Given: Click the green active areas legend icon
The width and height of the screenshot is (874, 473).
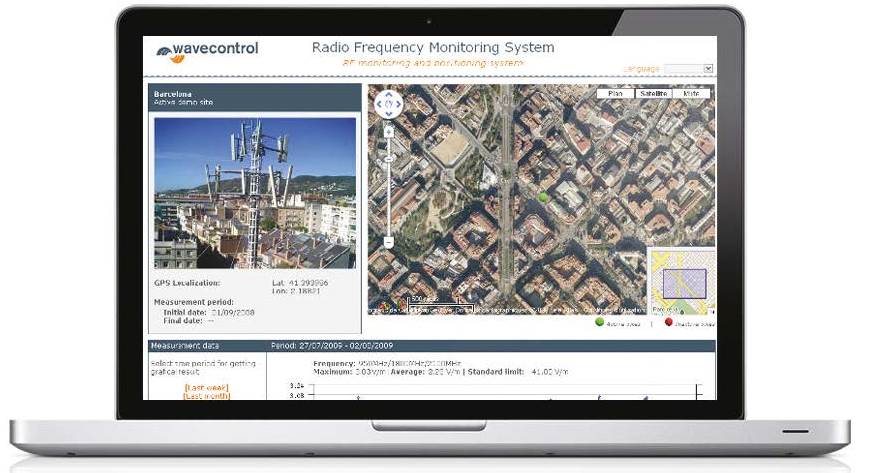Looking at the screenshot, I should click(600, 322).
